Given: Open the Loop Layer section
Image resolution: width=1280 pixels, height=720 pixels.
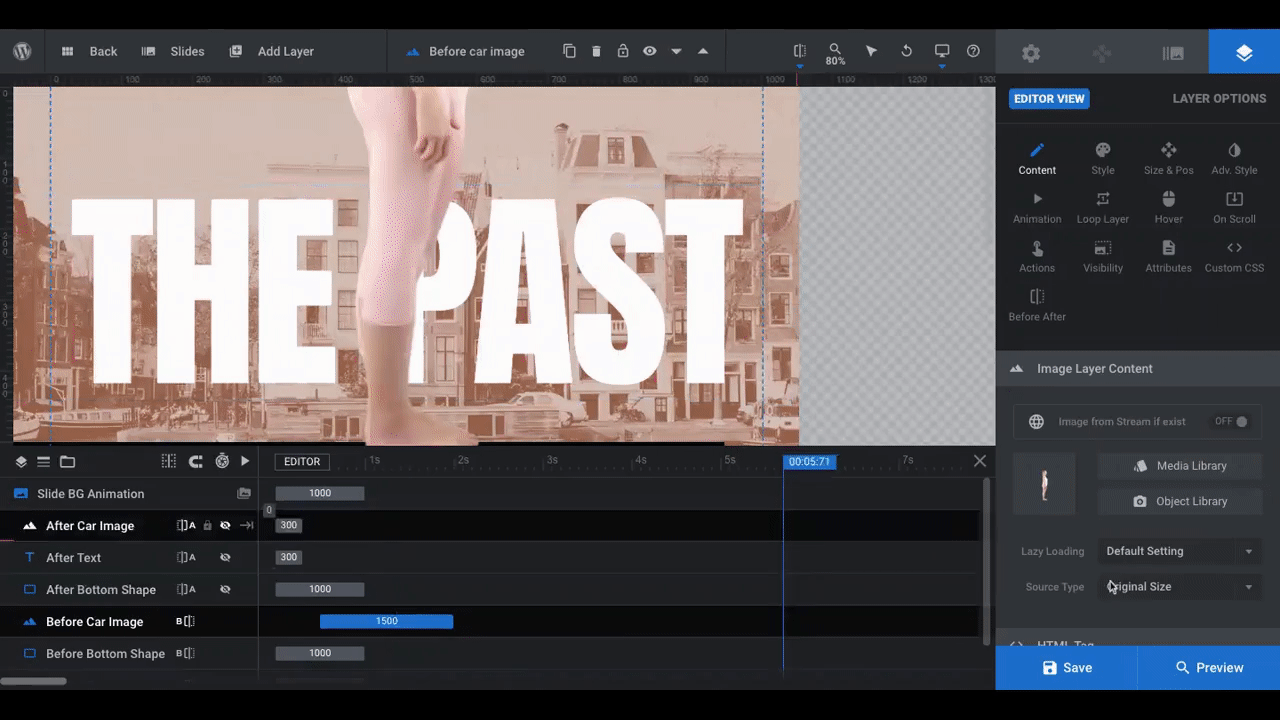Looking at the screenshot, I should tap(1103, 208).
